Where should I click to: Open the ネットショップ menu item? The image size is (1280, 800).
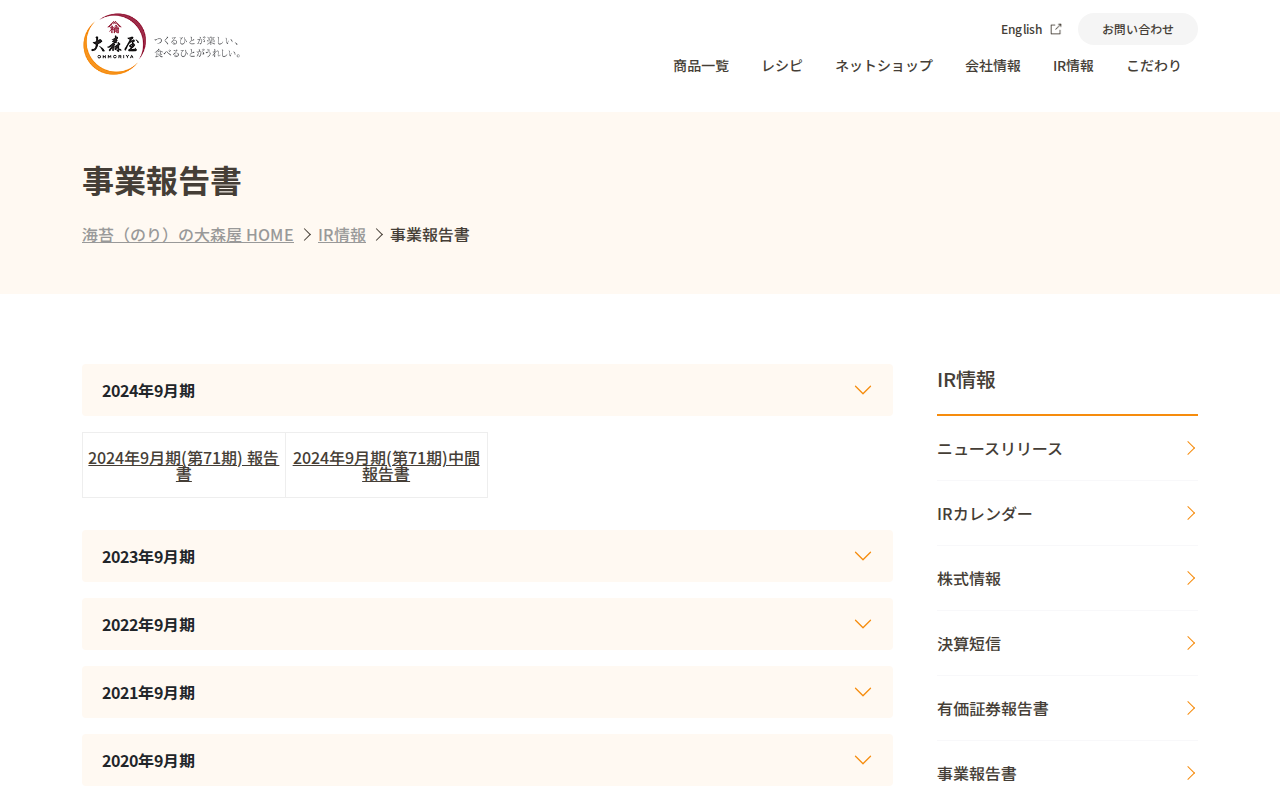[884, 65]
